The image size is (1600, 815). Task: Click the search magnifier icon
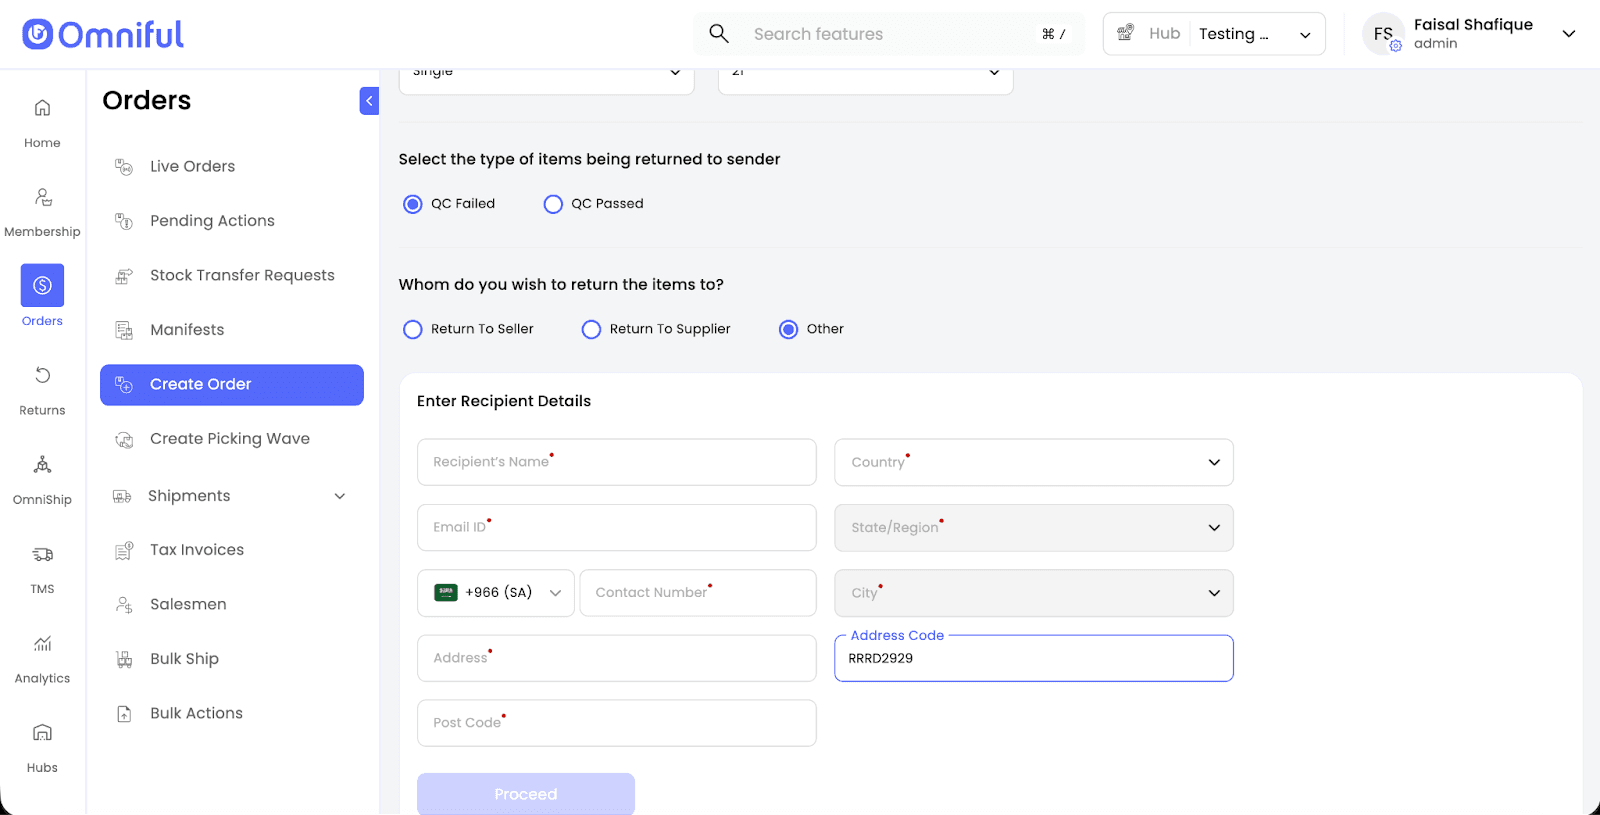tap(719, 34)
